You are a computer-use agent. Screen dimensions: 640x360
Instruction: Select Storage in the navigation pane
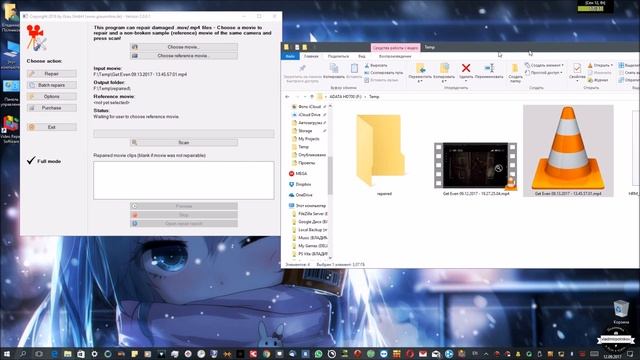click(x=305, y=131)
